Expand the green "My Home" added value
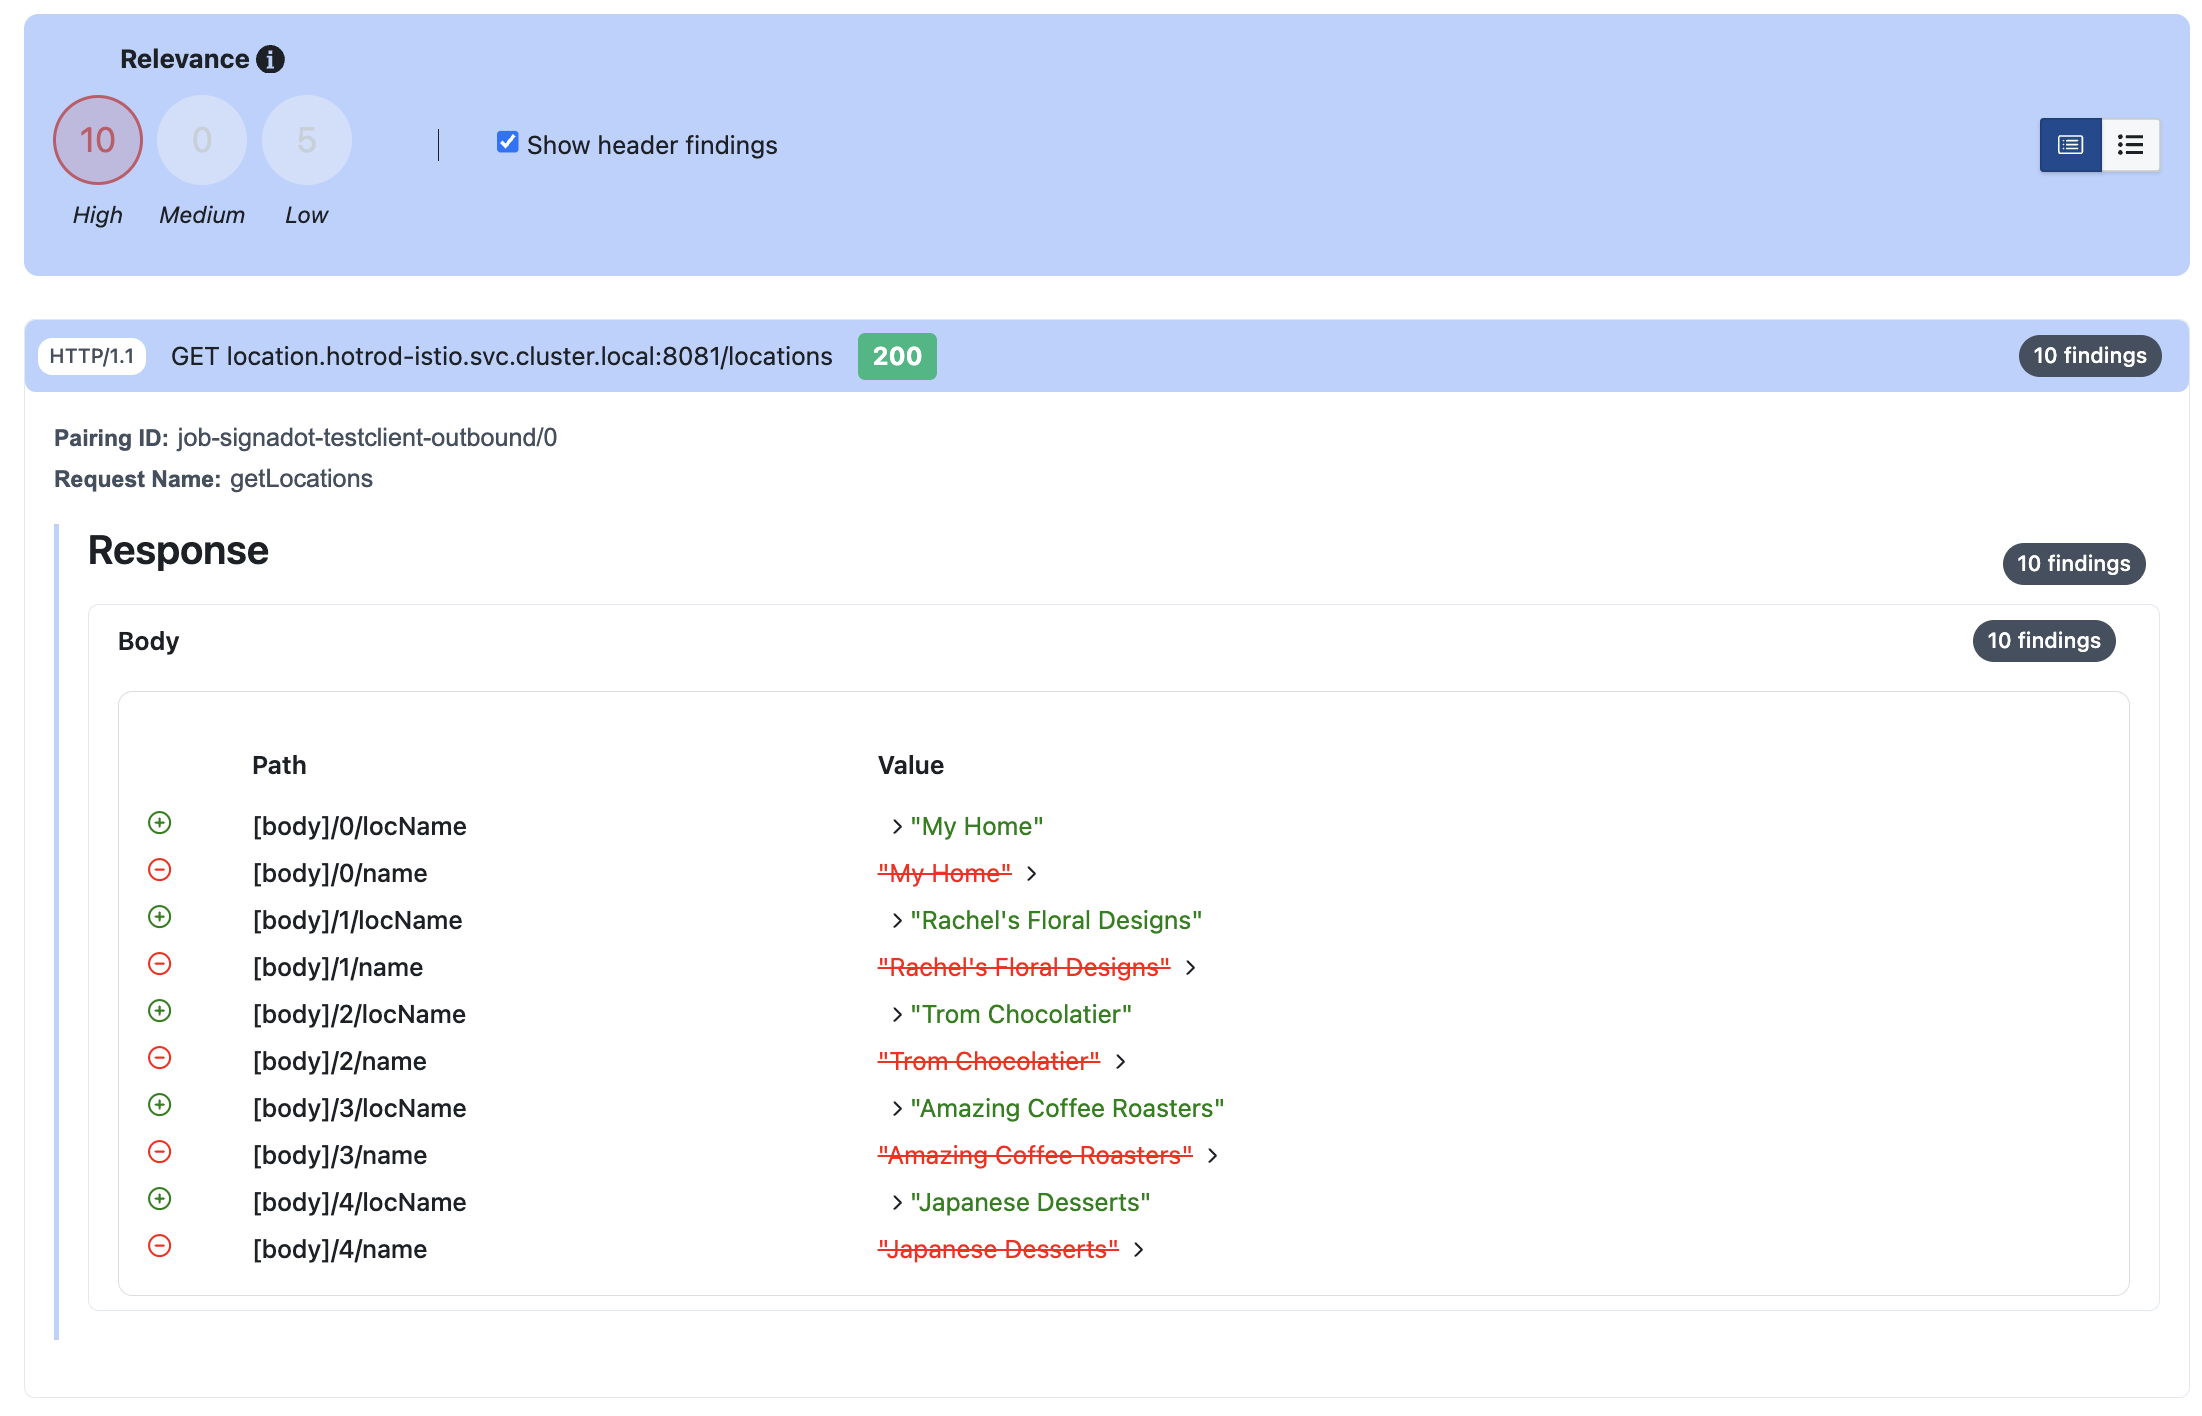 click(897, 827)
